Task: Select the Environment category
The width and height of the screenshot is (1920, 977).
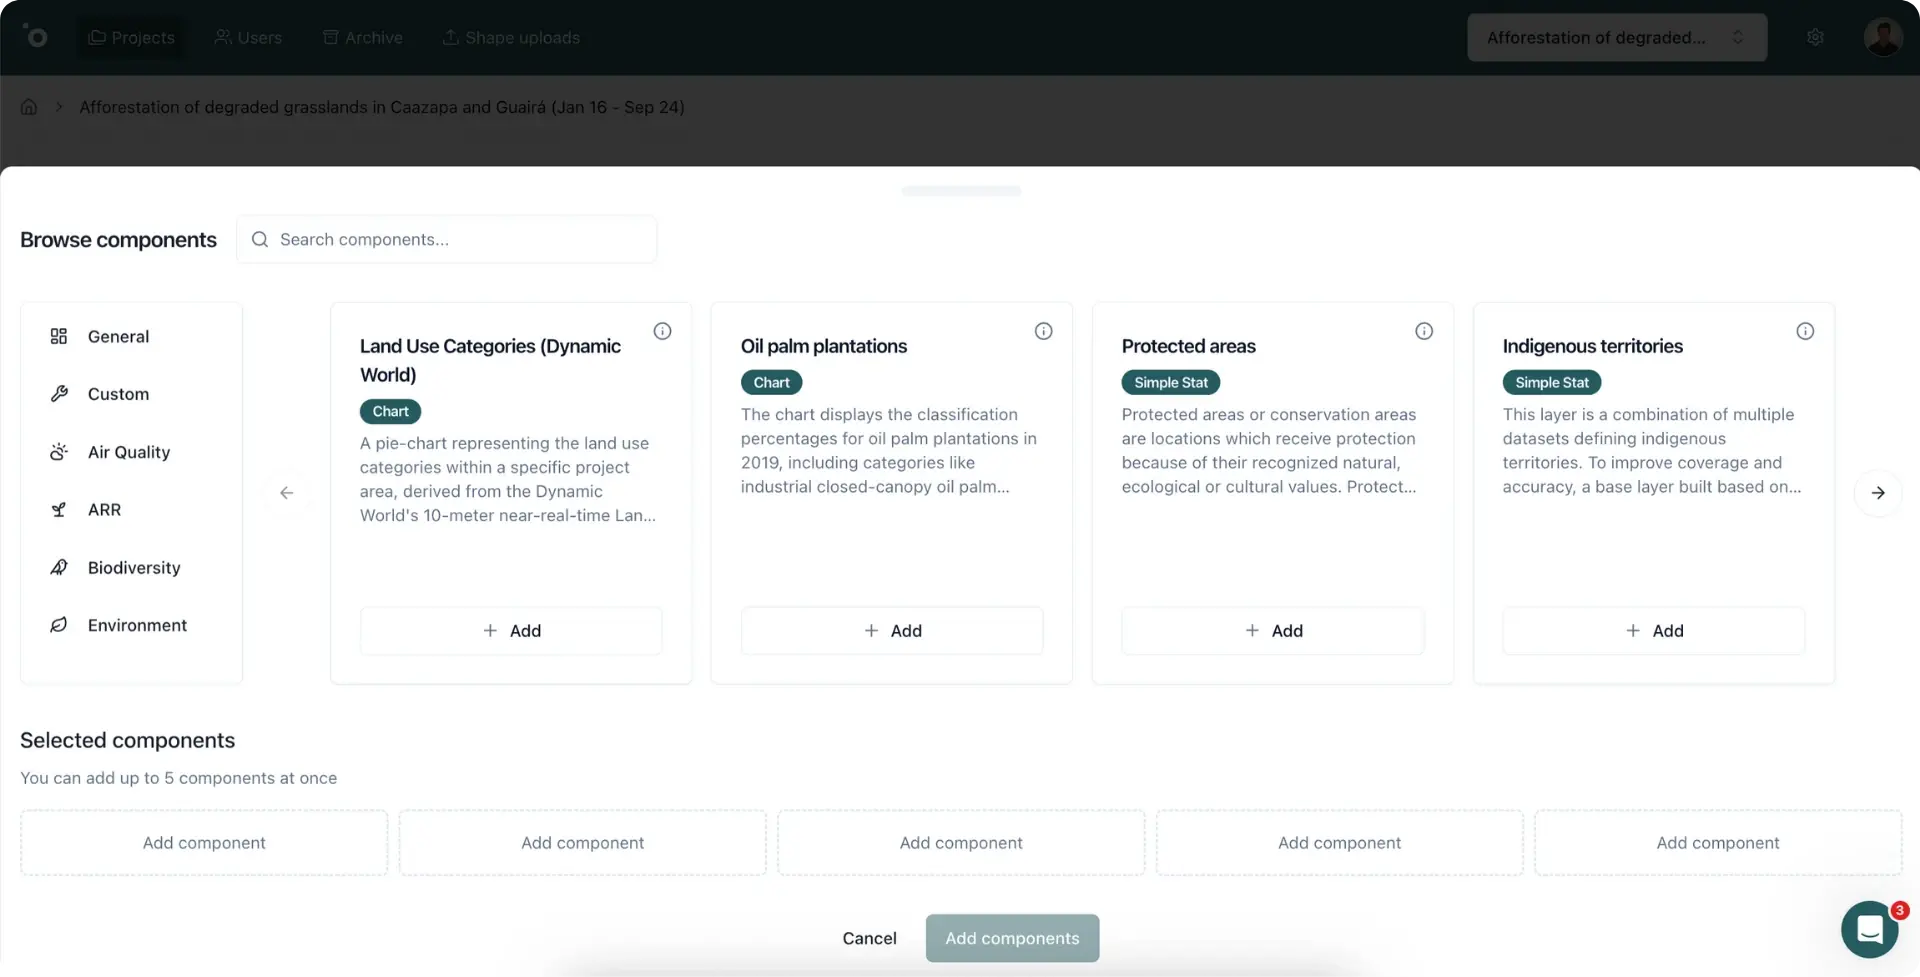Action: pyautogui.click(x=137, y=625)
